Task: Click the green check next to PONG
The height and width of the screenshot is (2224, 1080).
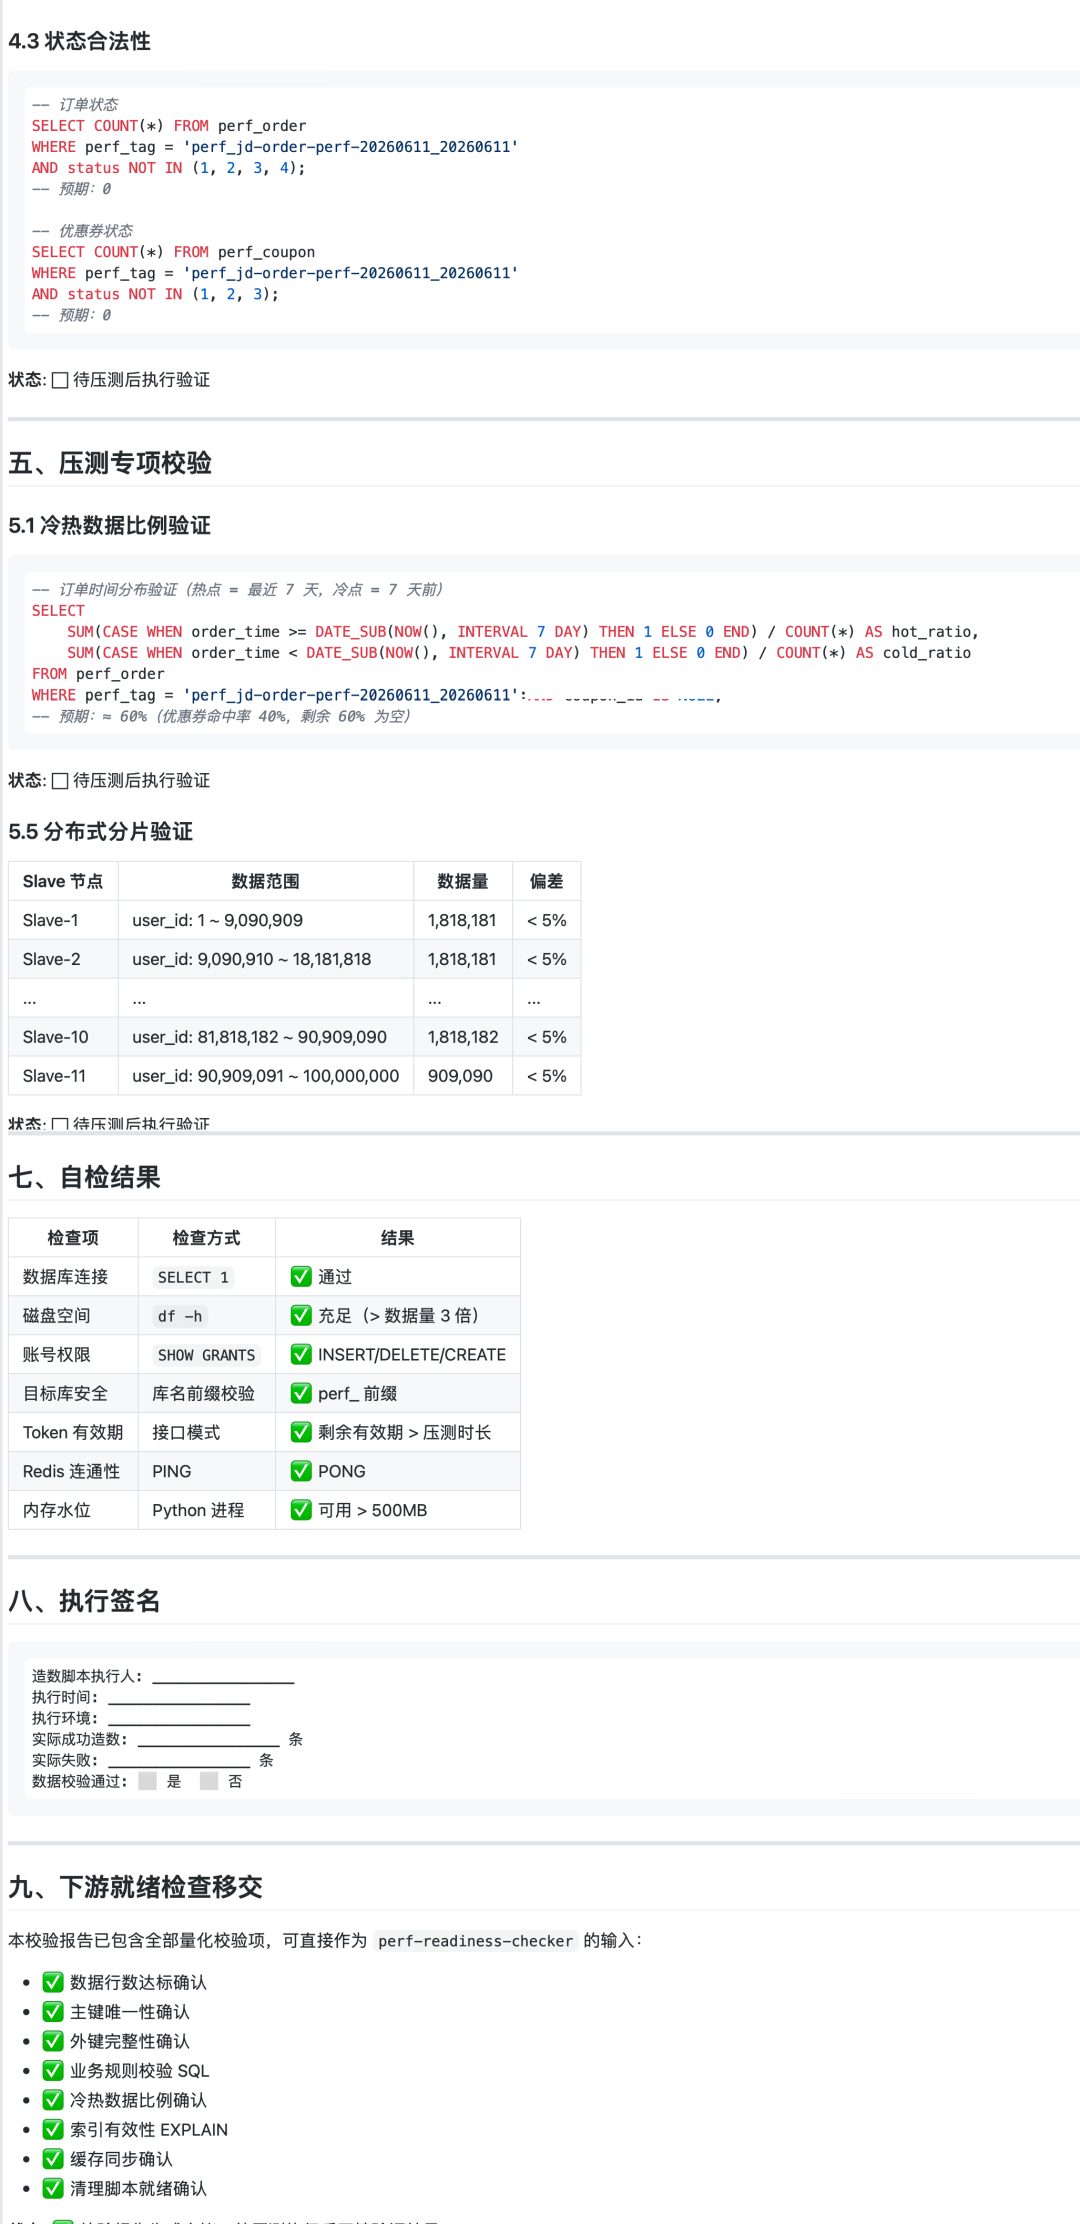Action: pos(301,1471)
